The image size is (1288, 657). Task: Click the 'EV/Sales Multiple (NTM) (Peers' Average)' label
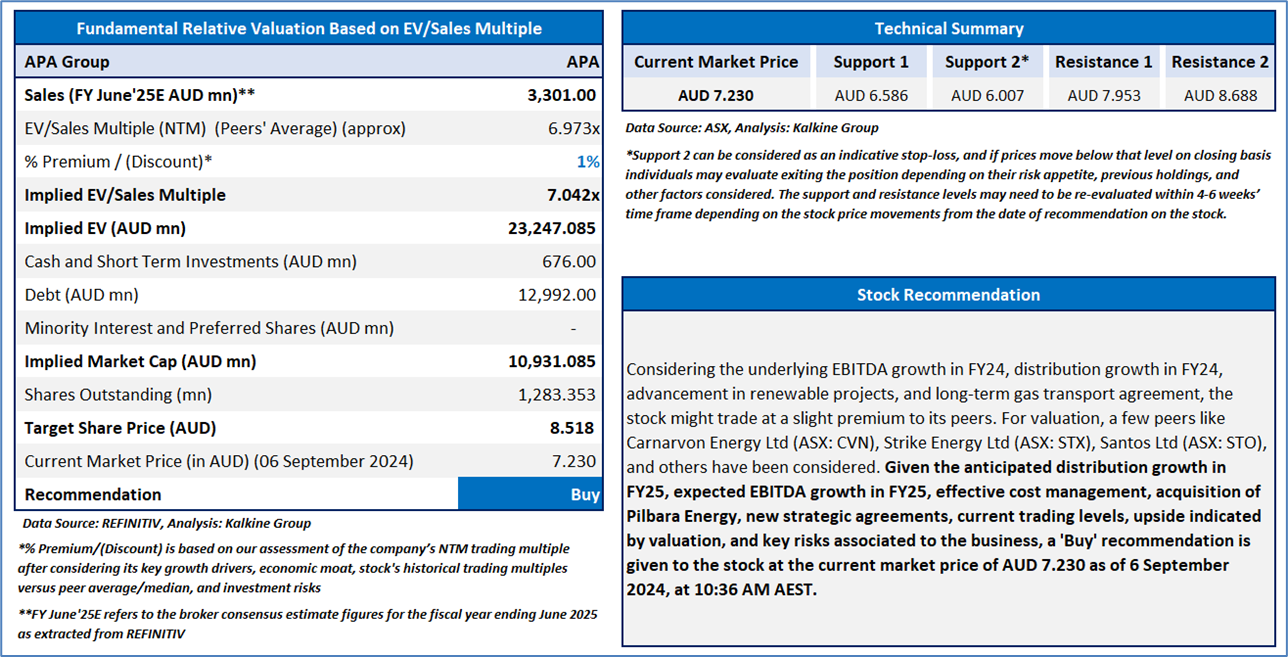pos(215,128)
